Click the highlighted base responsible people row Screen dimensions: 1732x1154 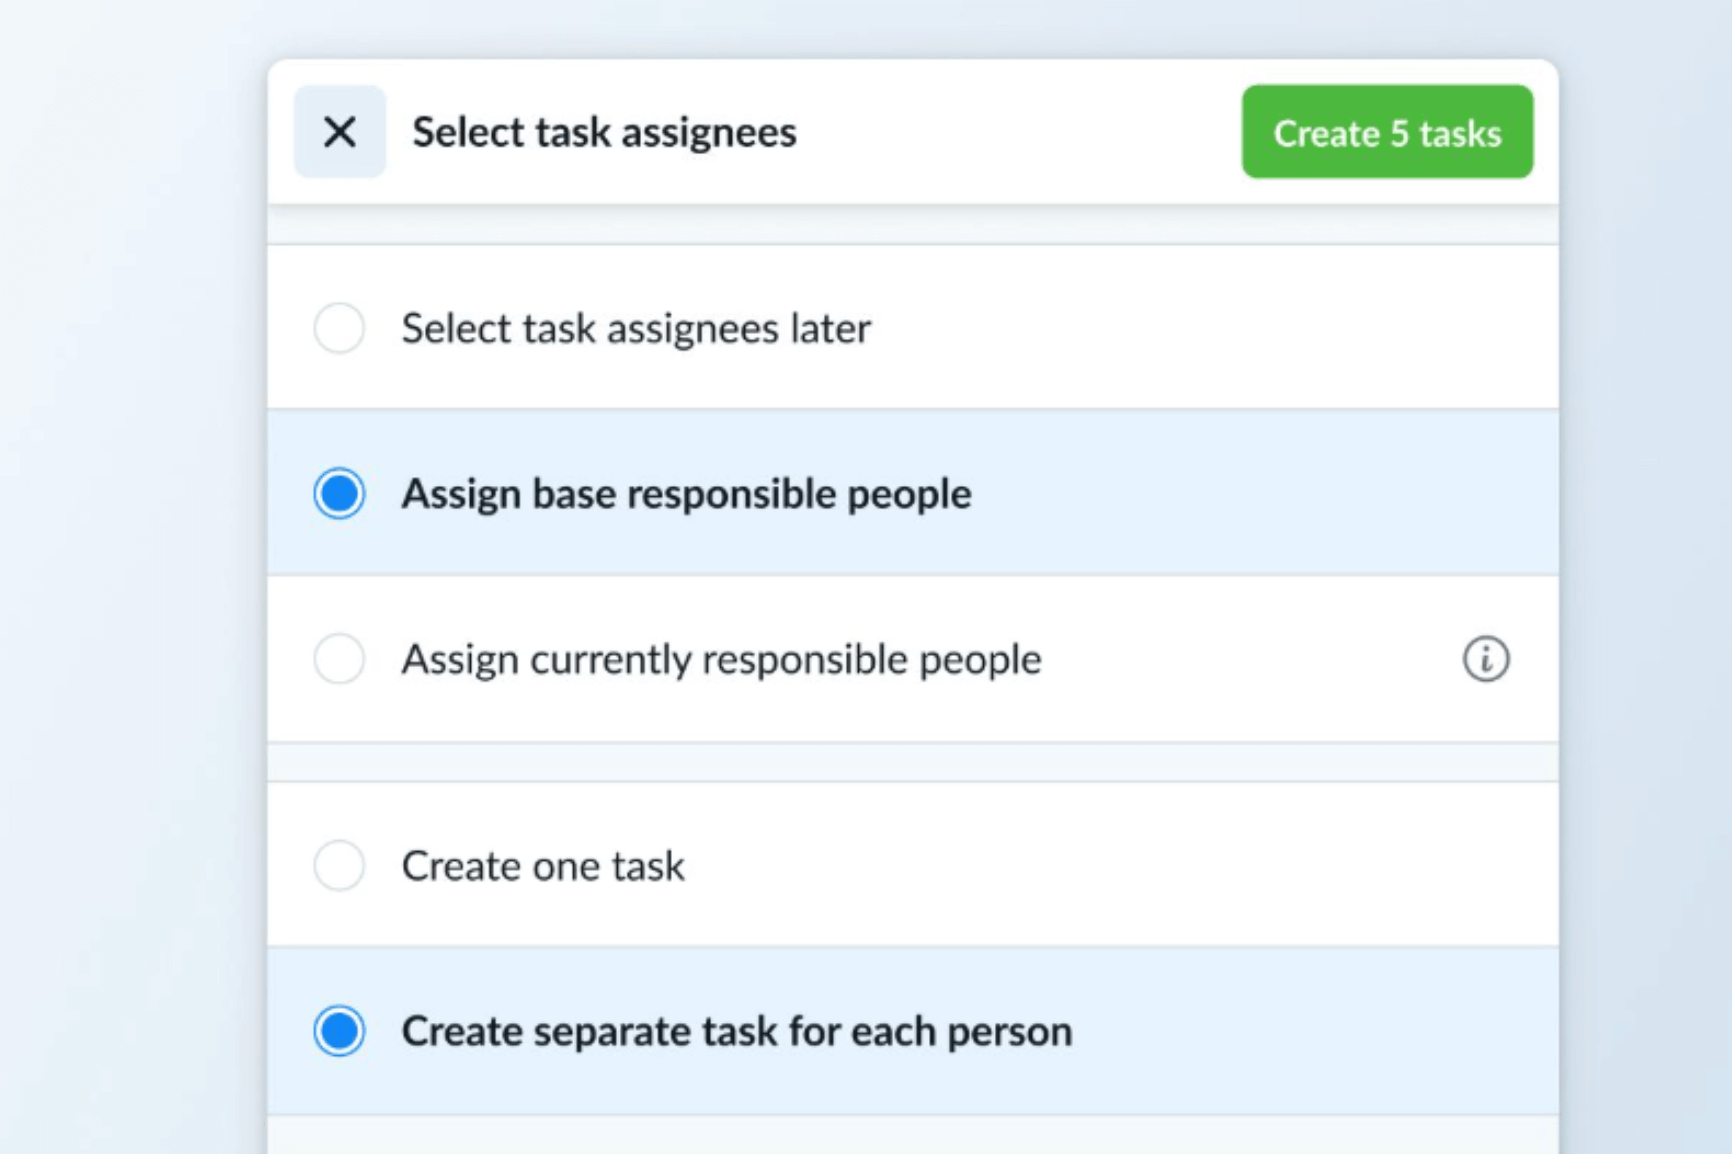[900, 493]
